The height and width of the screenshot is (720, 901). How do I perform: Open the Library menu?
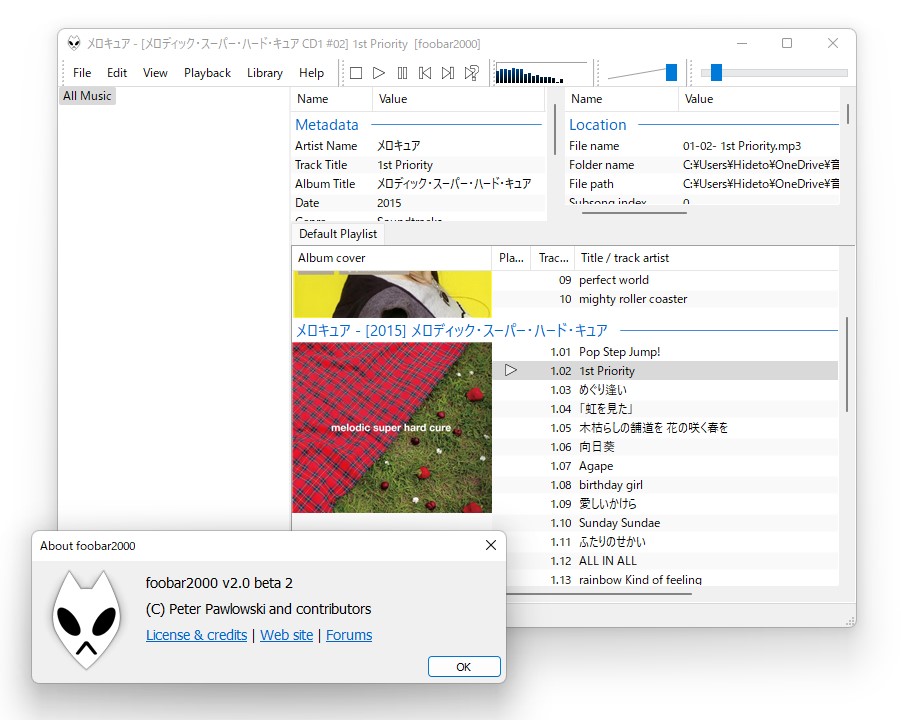tap(264, 72)
